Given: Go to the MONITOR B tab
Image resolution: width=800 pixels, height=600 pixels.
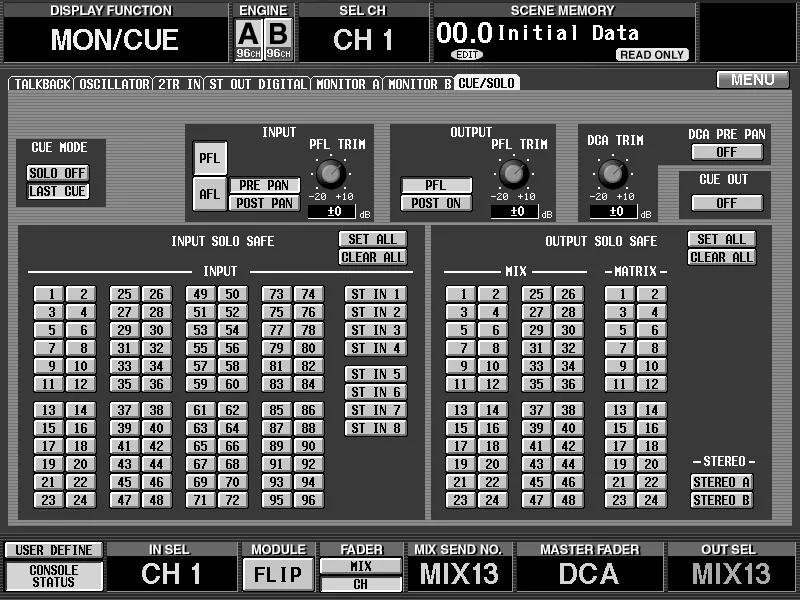Looking at the screenshot, I should coord(419,84).
